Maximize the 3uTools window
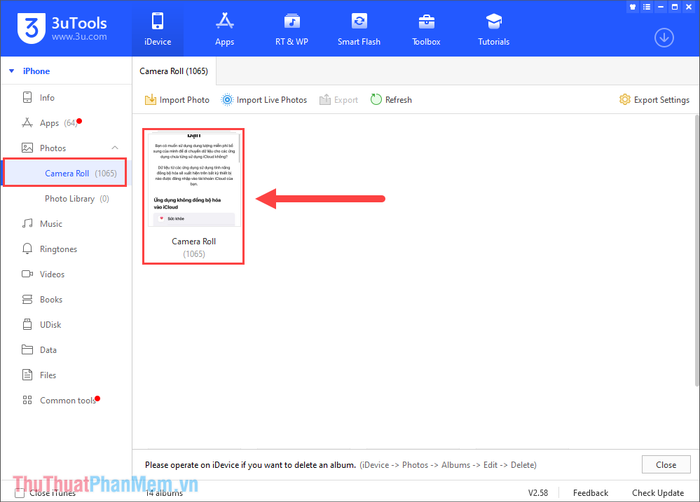The image size is (700, 502). [675, 7]
